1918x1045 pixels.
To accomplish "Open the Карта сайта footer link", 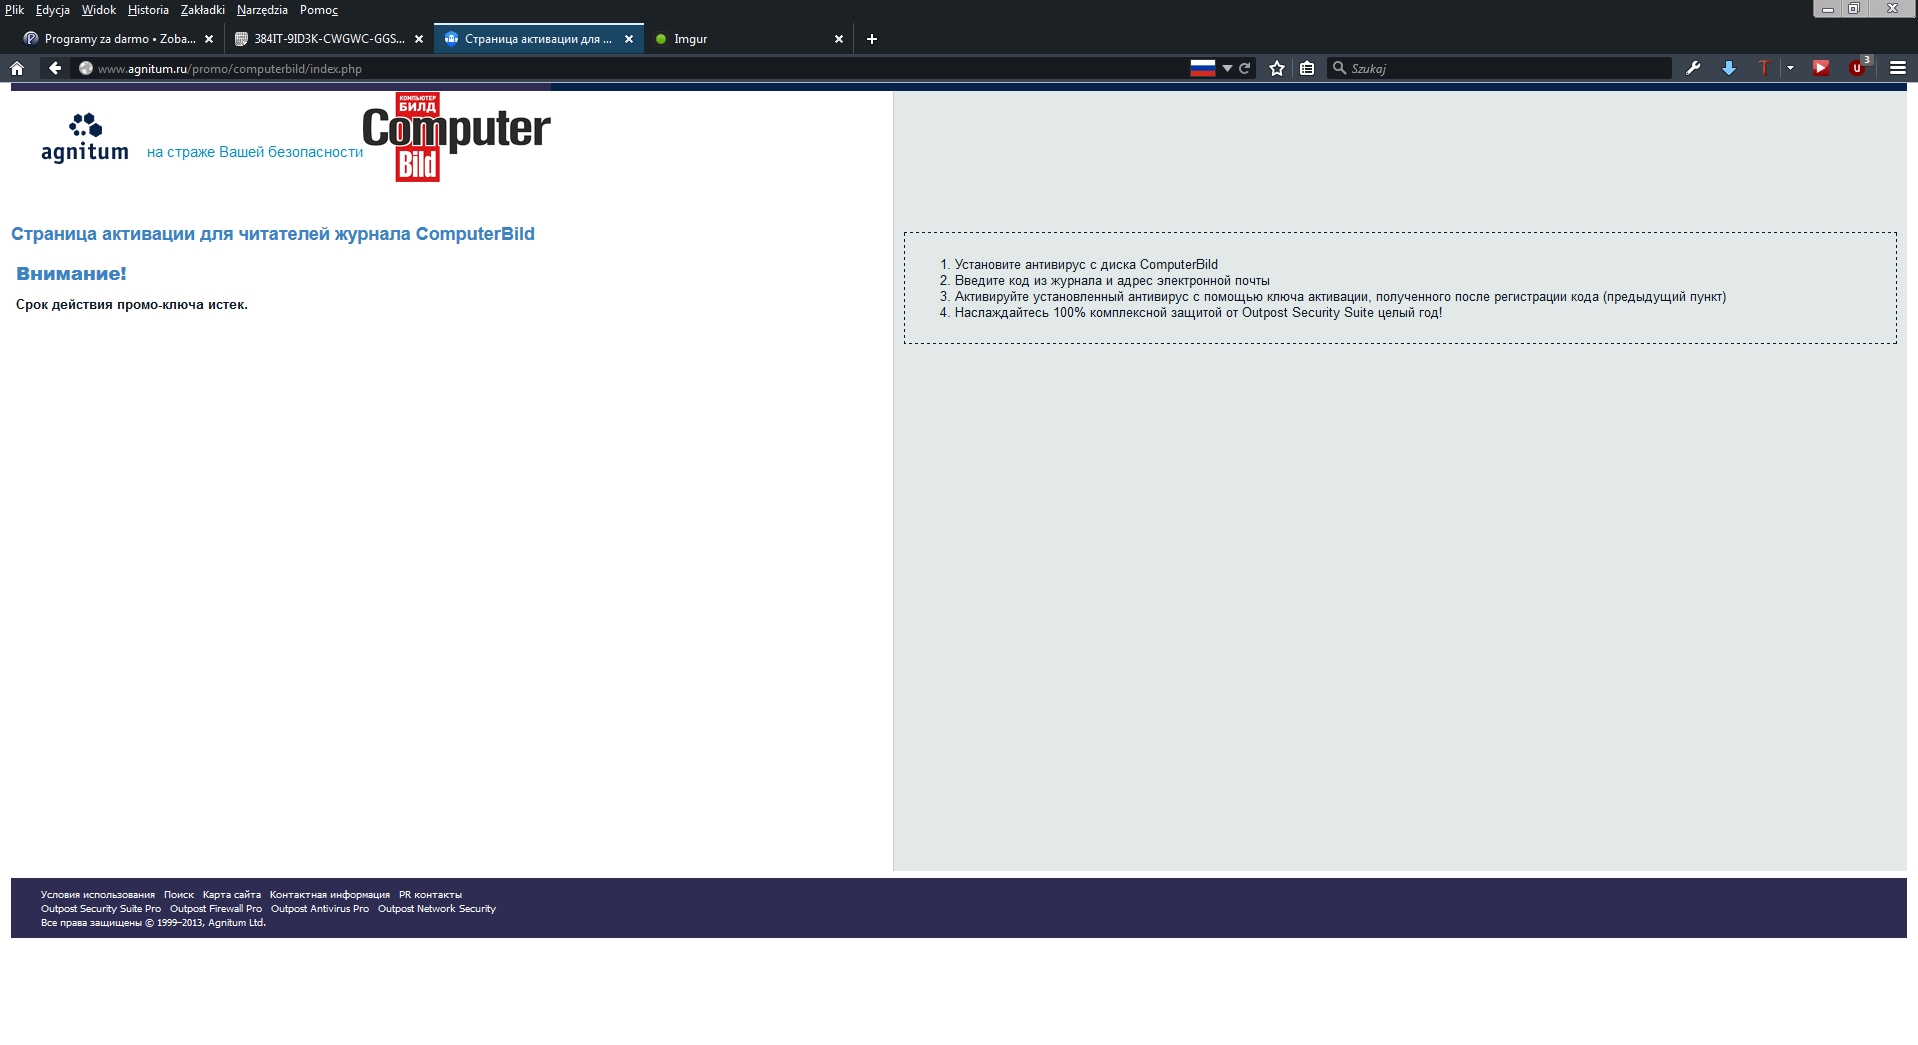I will (x=232, y=895).
